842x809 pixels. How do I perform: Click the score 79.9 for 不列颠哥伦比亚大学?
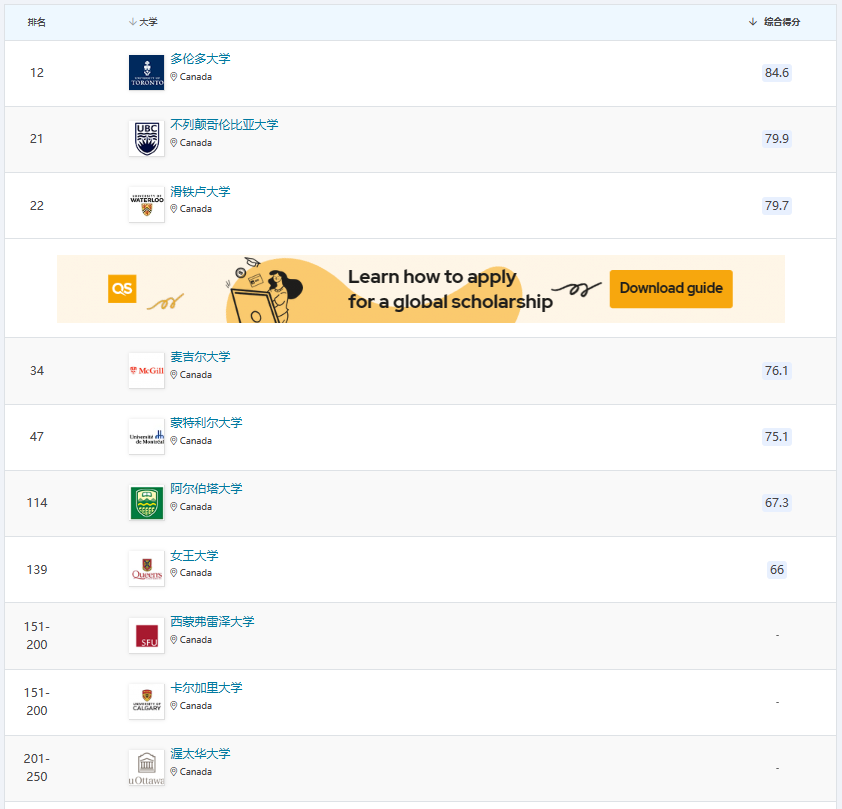point(776,139)
